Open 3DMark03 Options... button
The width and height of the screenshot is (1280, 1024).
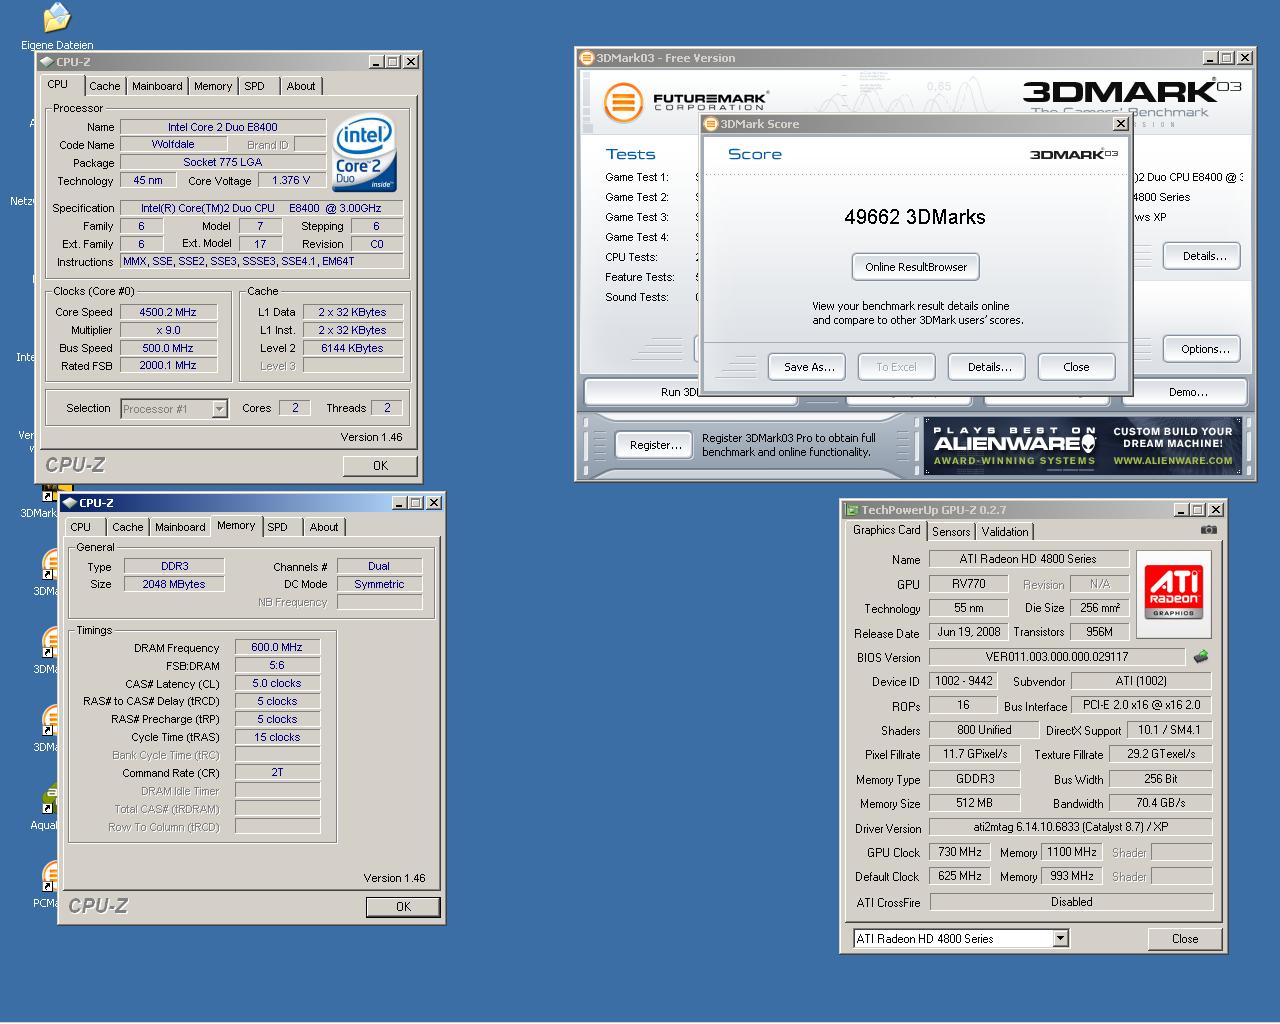click(x=1203, y=349)
